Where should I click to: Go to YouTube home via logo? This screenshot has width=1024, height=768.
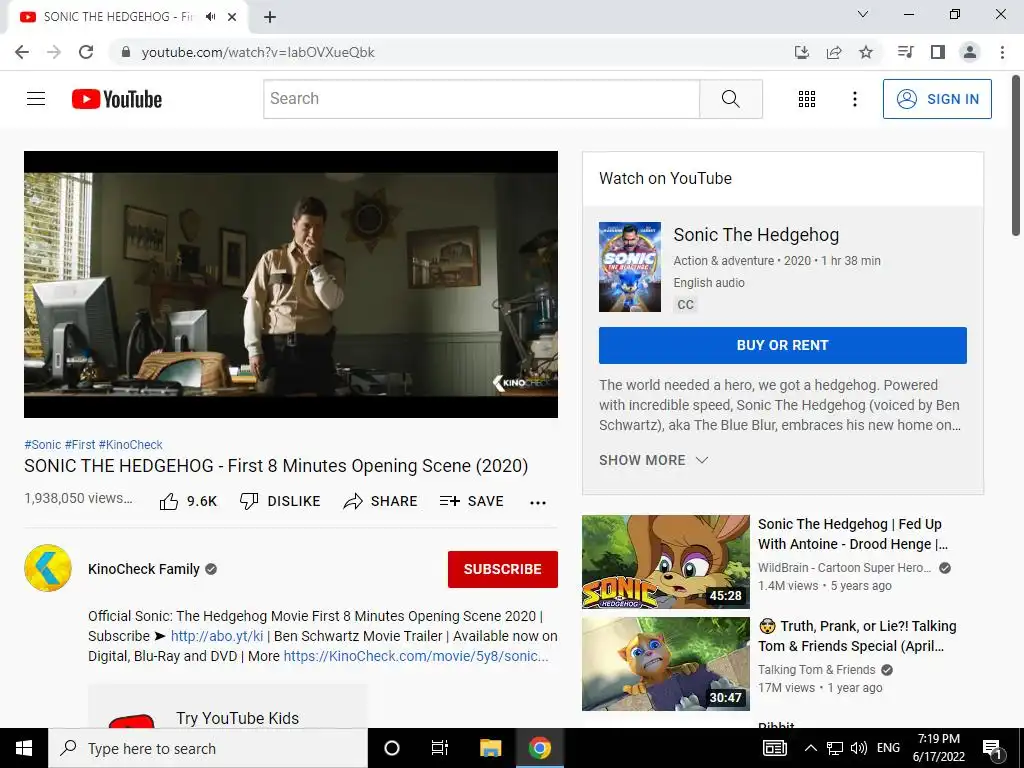click(x=117, y=99)
